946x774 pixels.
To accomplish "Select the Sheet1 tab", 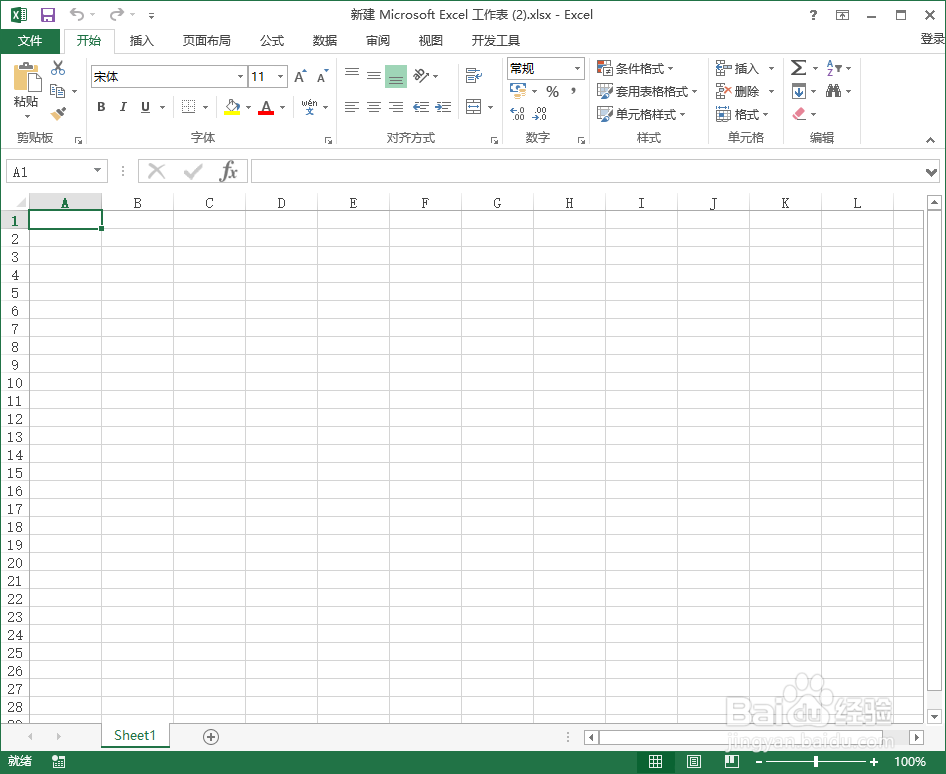I will [x=135, y=735].
